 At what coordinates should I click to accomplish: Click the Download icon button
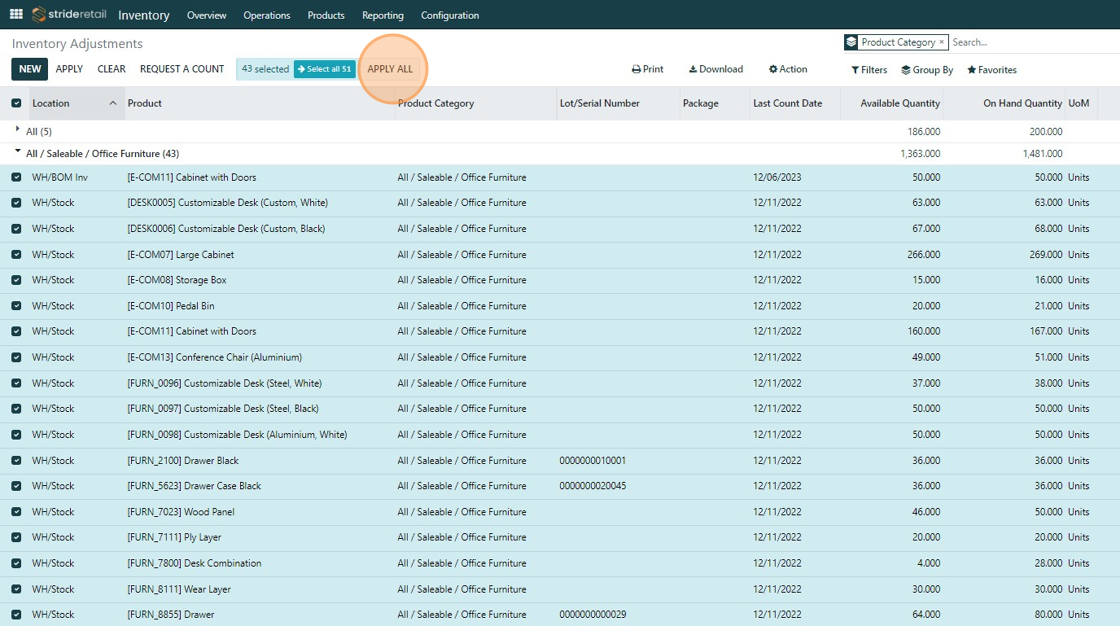[x=715, y=70]
